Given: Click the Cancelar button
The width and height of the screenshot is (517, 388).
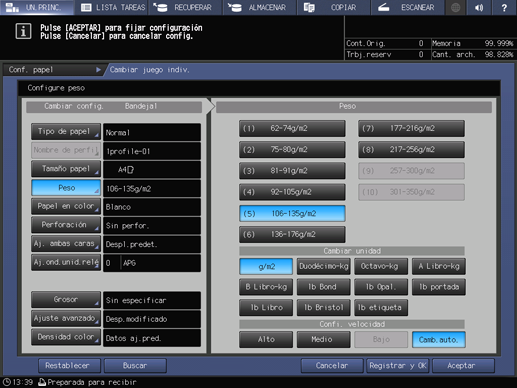Looking at the screenshot, I should (x=332, y=366).
